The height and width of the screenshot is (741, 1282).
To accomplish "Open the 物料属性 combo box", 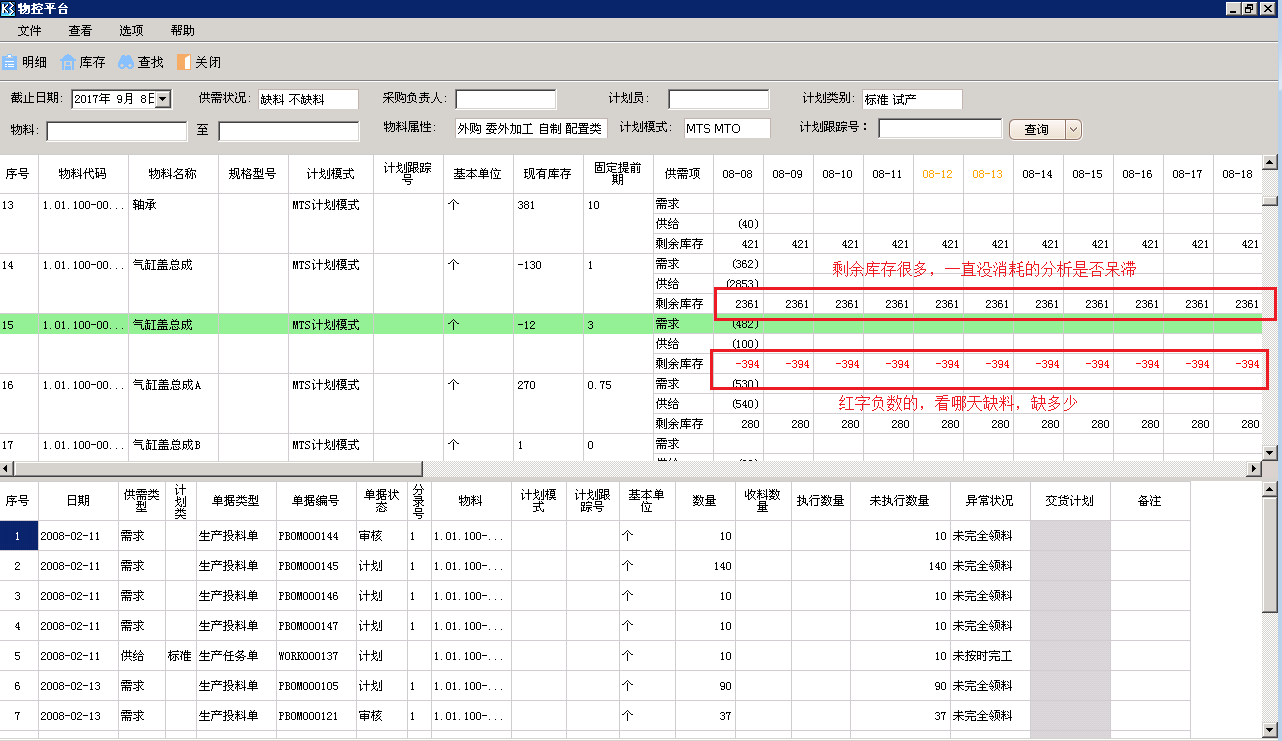I will [530, 128].
